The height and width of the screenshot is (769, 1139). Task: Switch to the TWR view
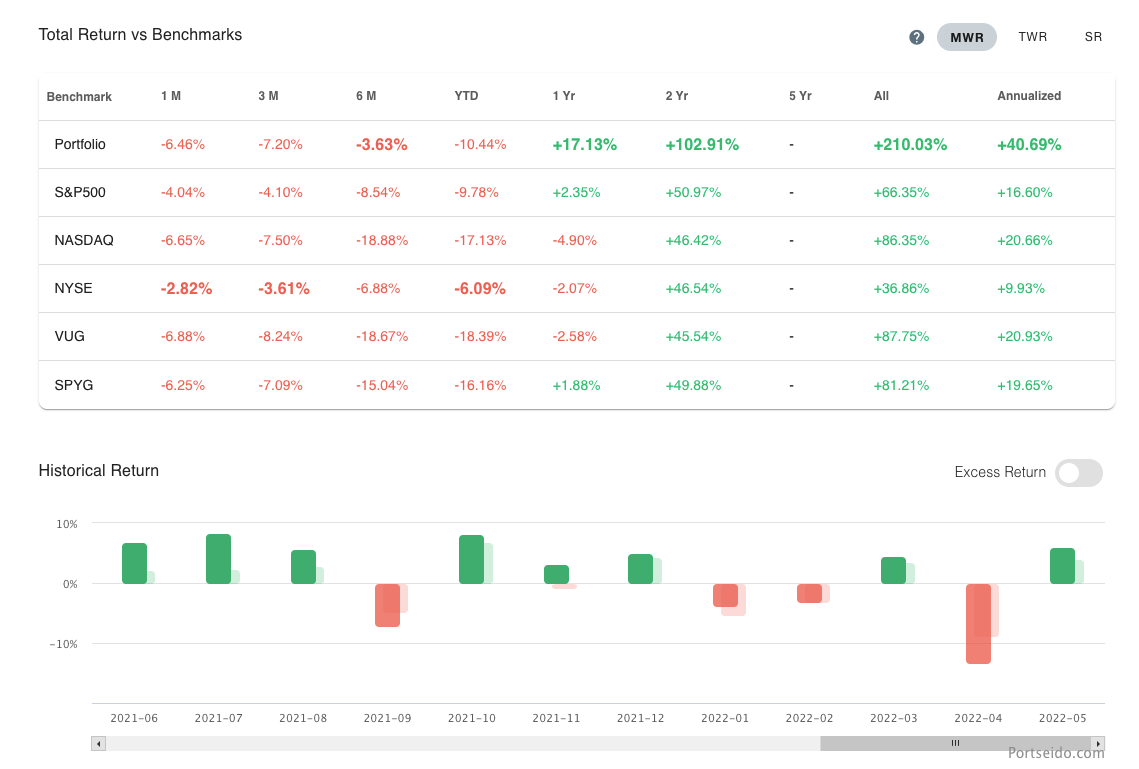(x=1032, y=37)
